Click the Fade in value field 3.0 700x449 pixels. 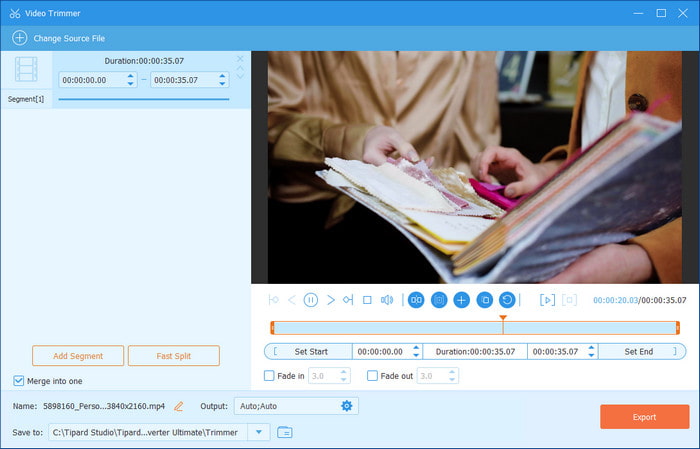[329, 376]
